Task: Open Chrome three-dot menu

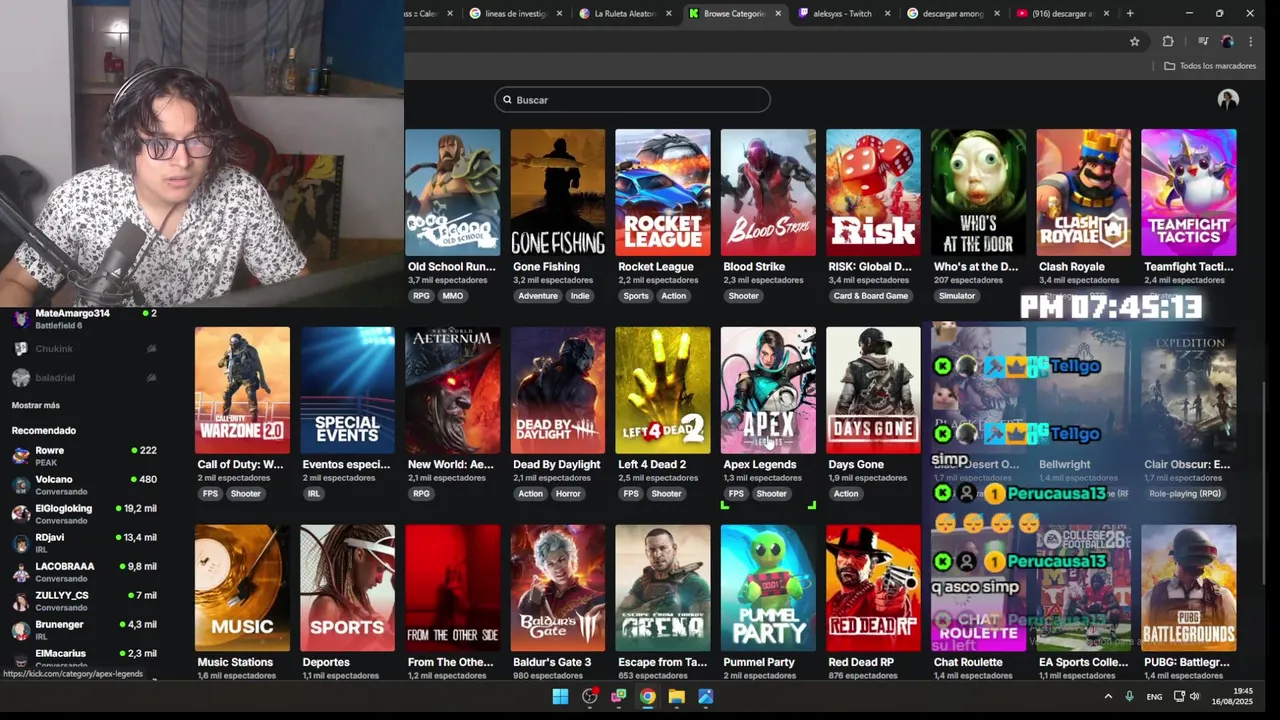Action: [x=1250, y=41]
